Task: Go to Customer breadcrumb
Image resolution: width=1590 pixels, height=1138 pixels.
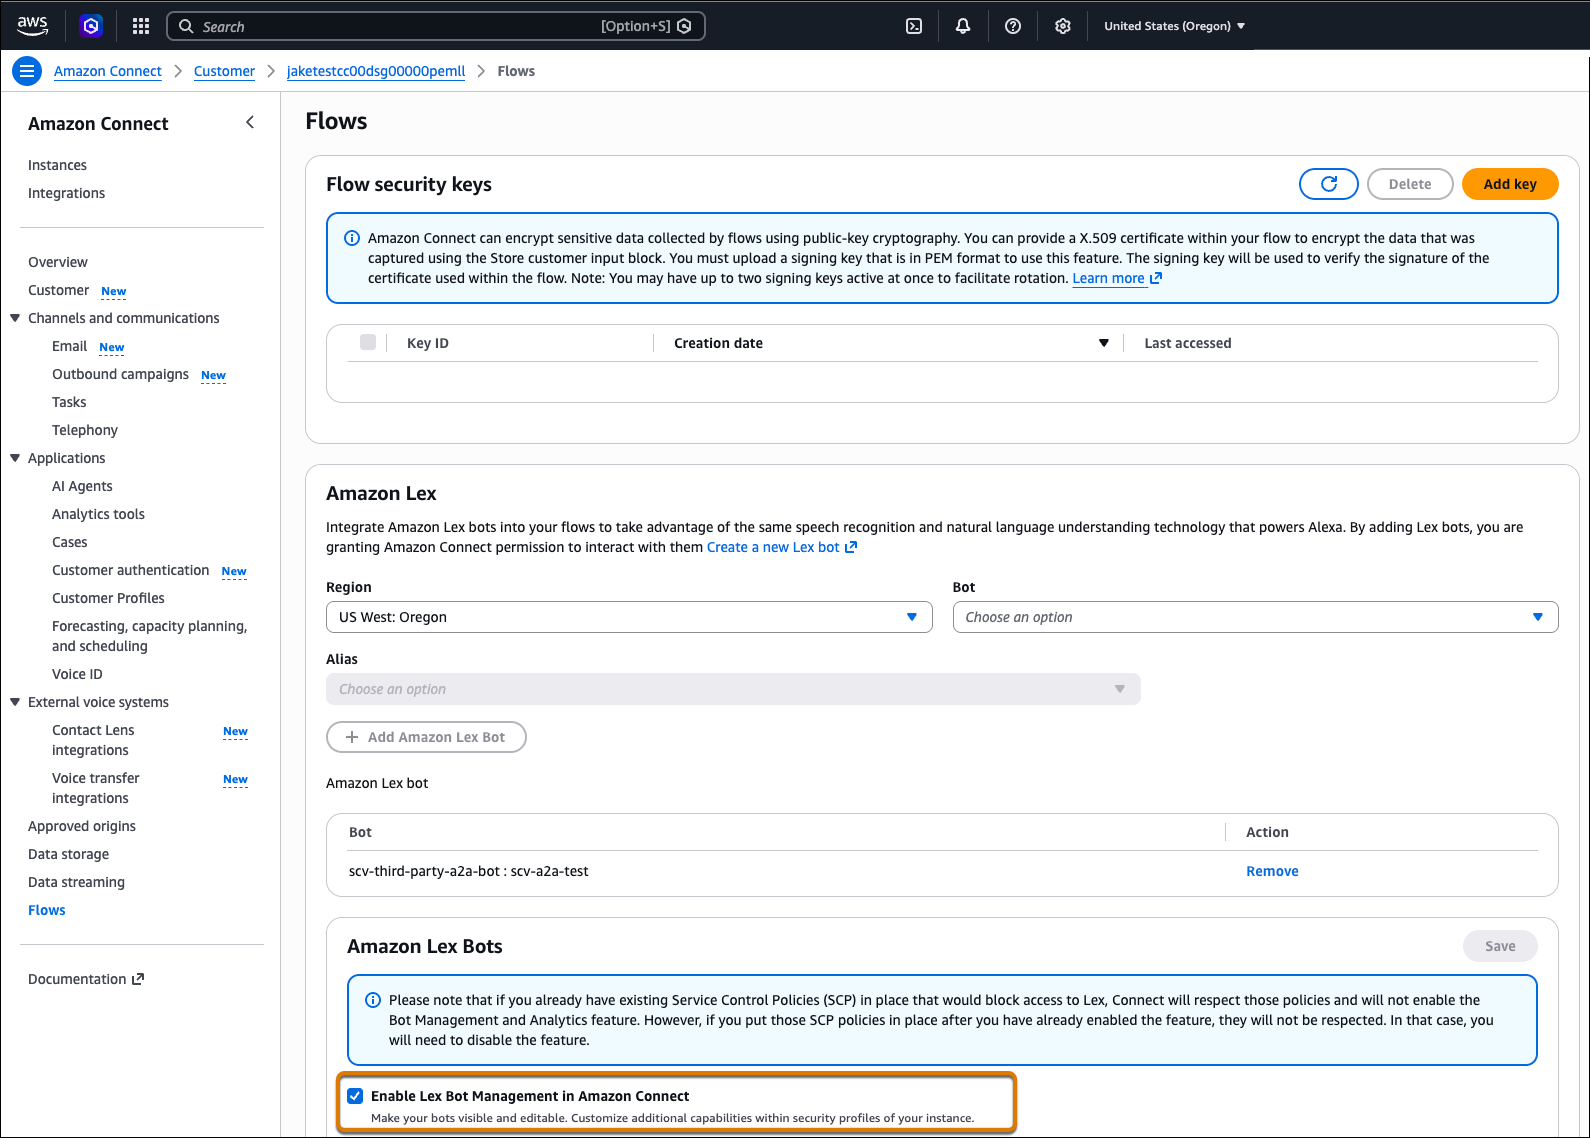Action: [224, 71]
